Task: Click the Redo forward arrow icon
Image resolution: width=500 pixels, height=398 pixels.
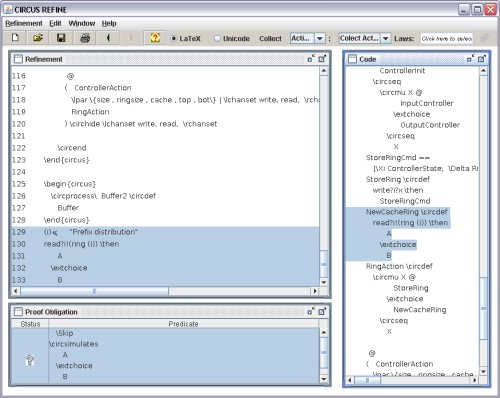Action: coord(131,38)
